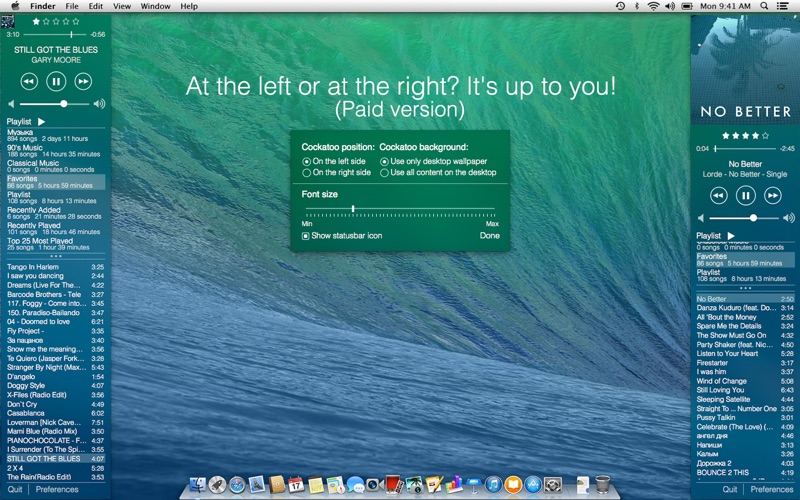Click the Wi-Fi status icon
The height and width of the screenshot is (500, 800).
(653, 6)
